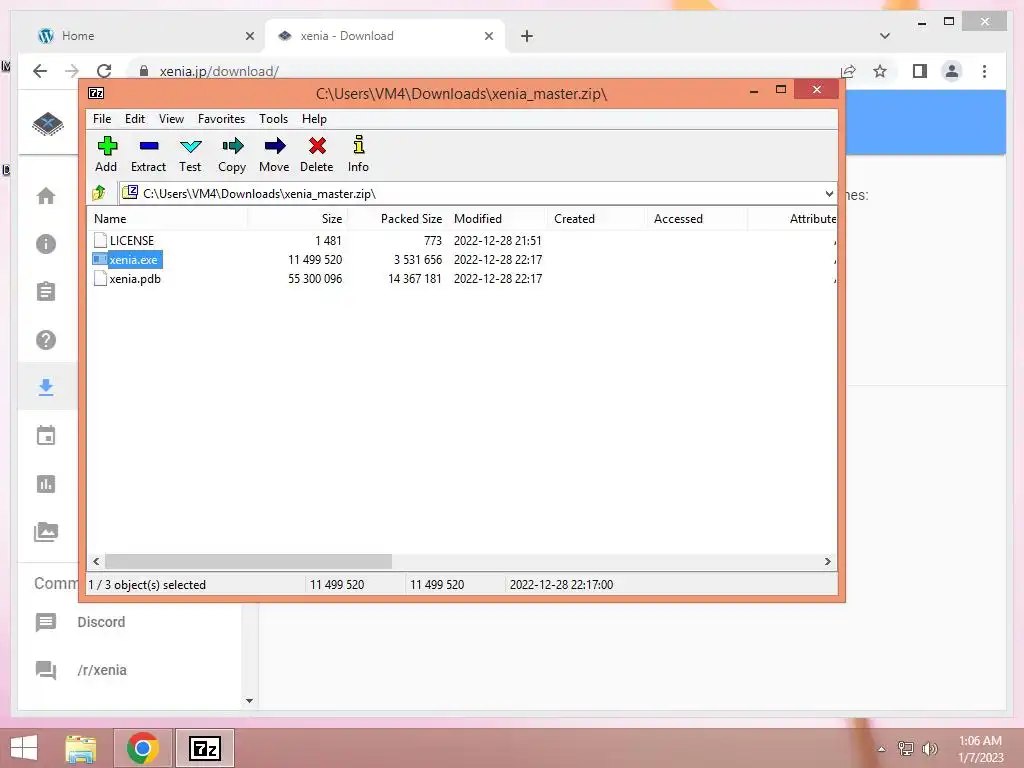1024x768 pixels.
Task: Open the Favorites menu in 7-Zip
Action: [x=221, y=119]
